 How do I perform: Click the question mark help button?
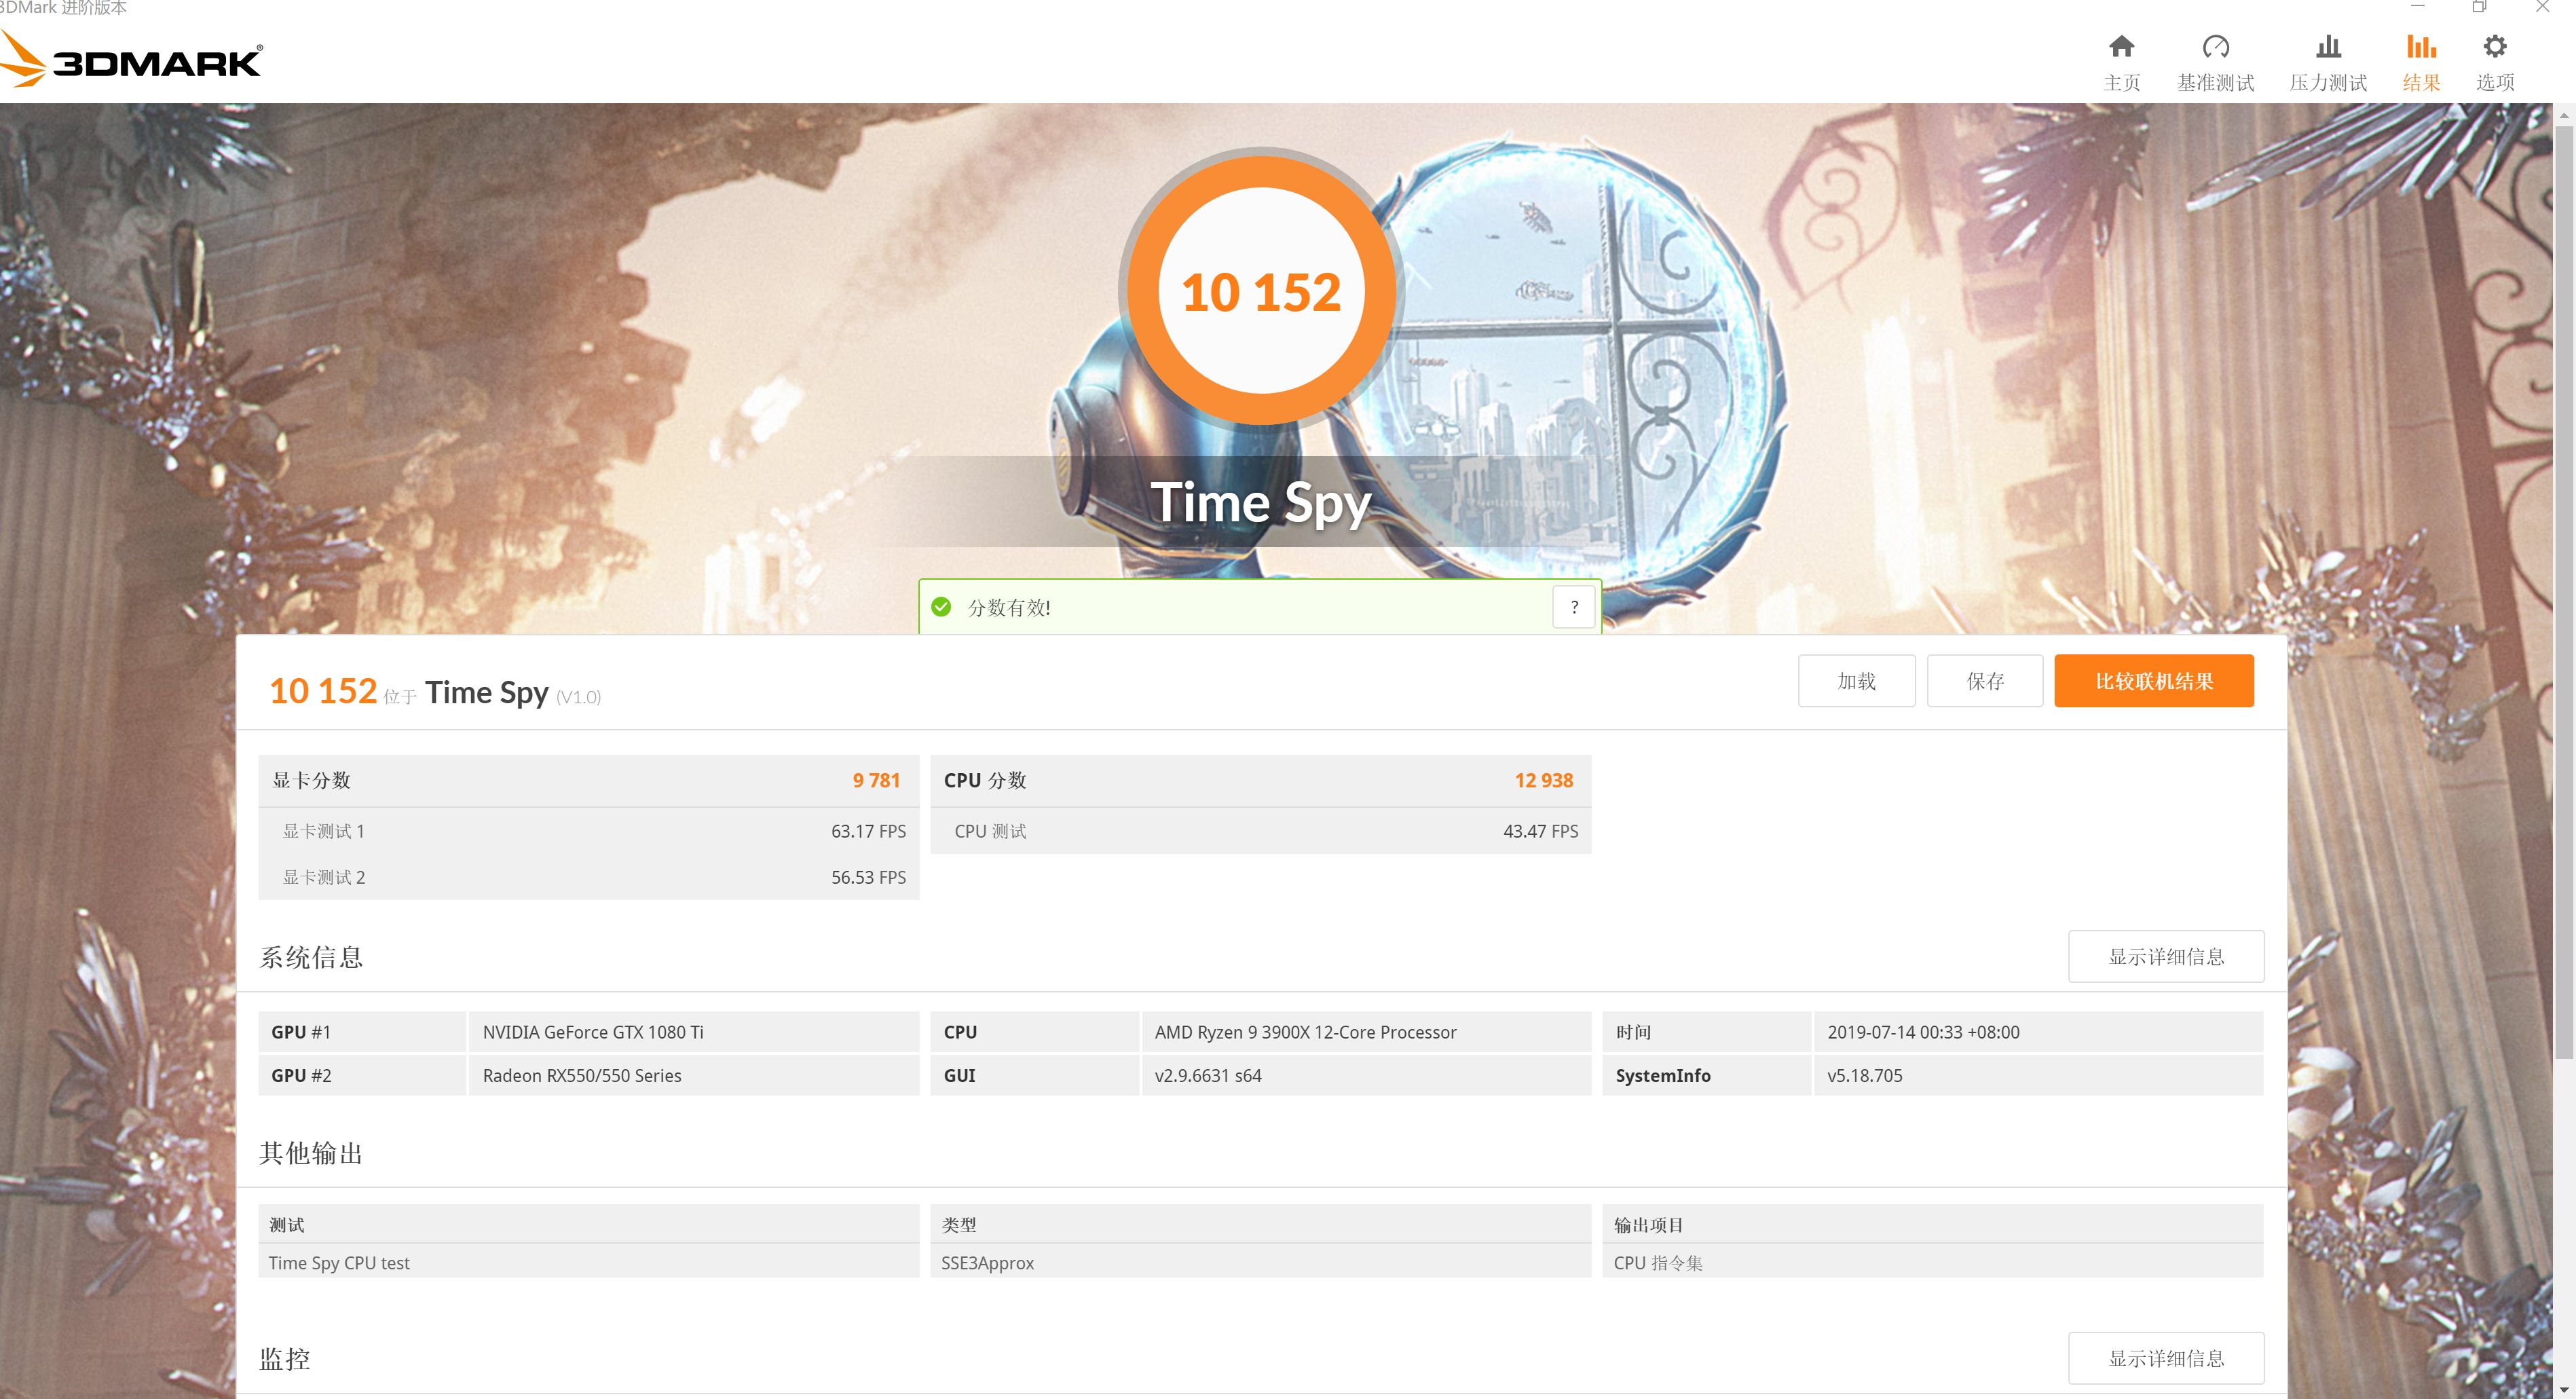tap(1574, 607)
